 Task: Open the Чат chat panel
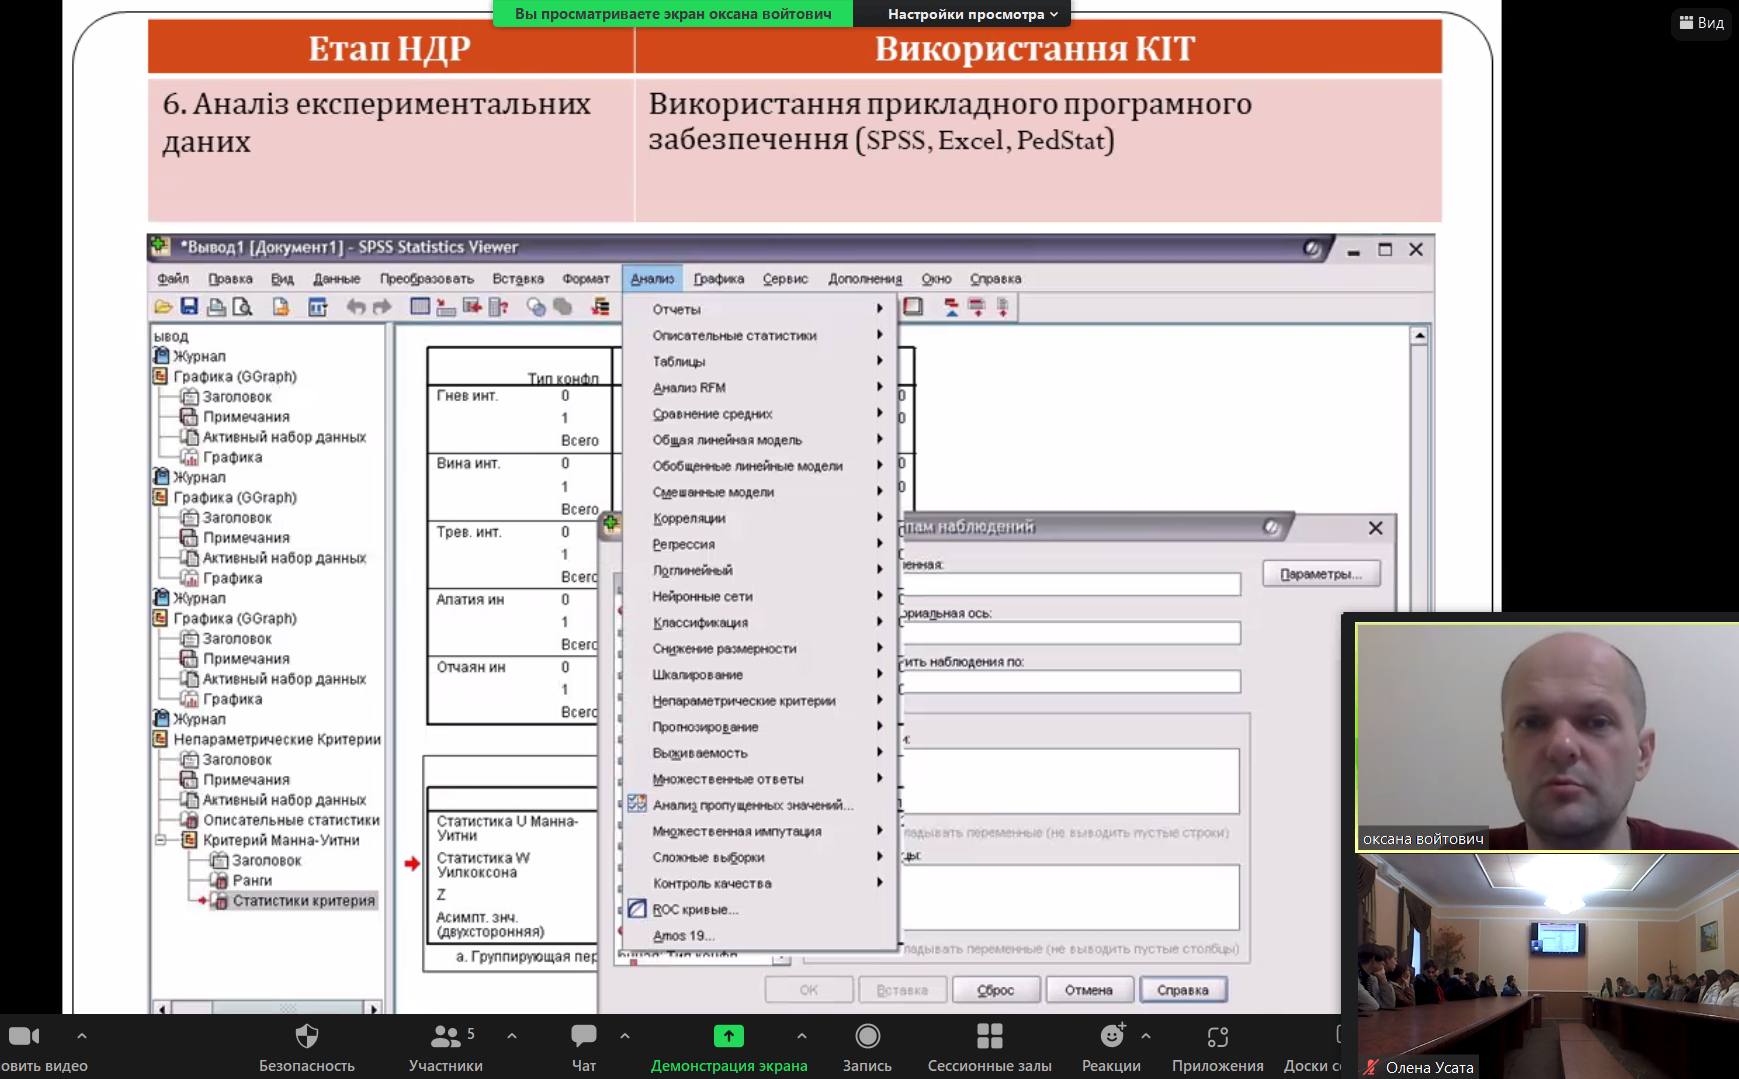(584, 1047)
